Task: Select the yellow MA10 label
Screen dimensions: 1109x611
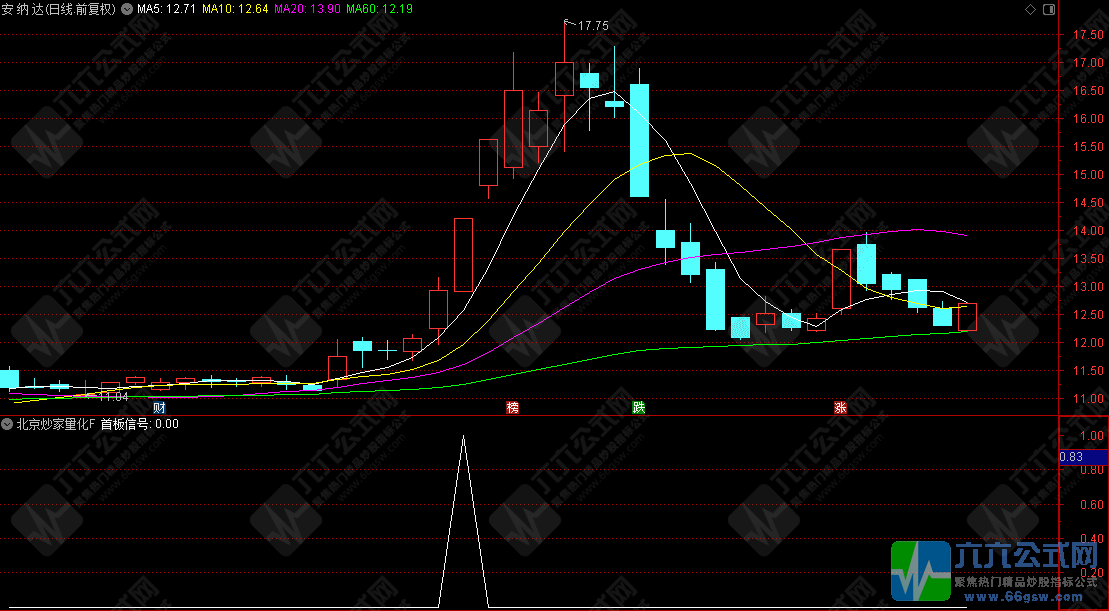Action: (x=234, y=8)
